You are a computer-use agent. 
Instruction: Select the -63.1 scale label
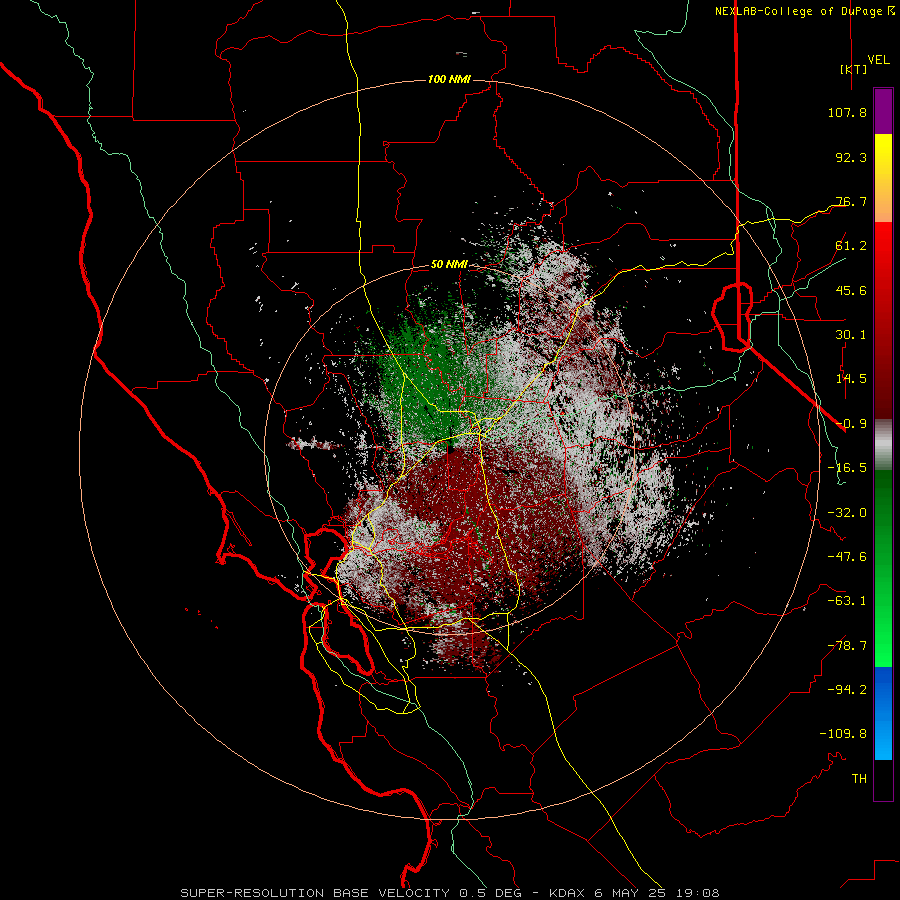pos(847,601)
